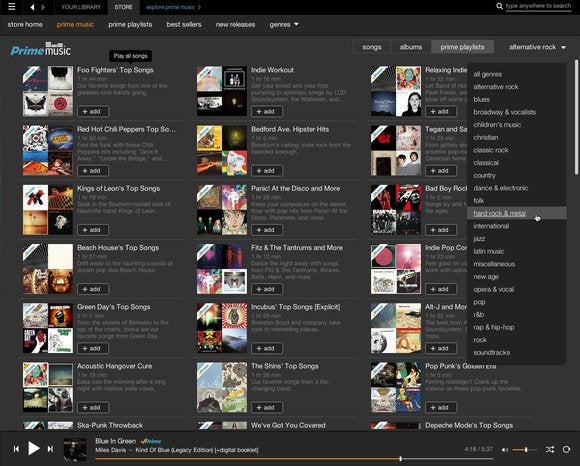Open the prime music section
The height and width of the screenshot is (466, 580).
tap(75, 24)
